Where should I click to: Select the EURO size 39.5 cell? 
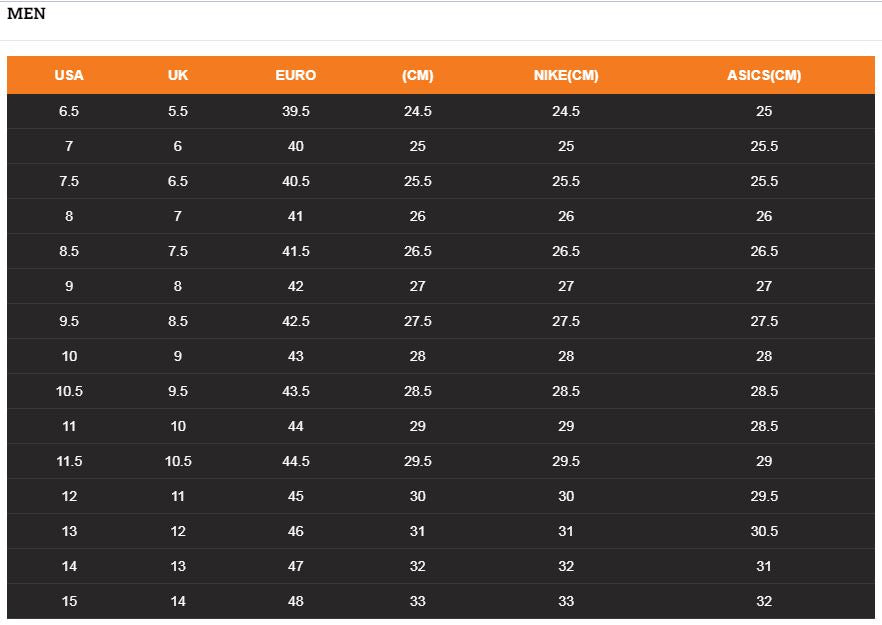click(x=296, y=111)
